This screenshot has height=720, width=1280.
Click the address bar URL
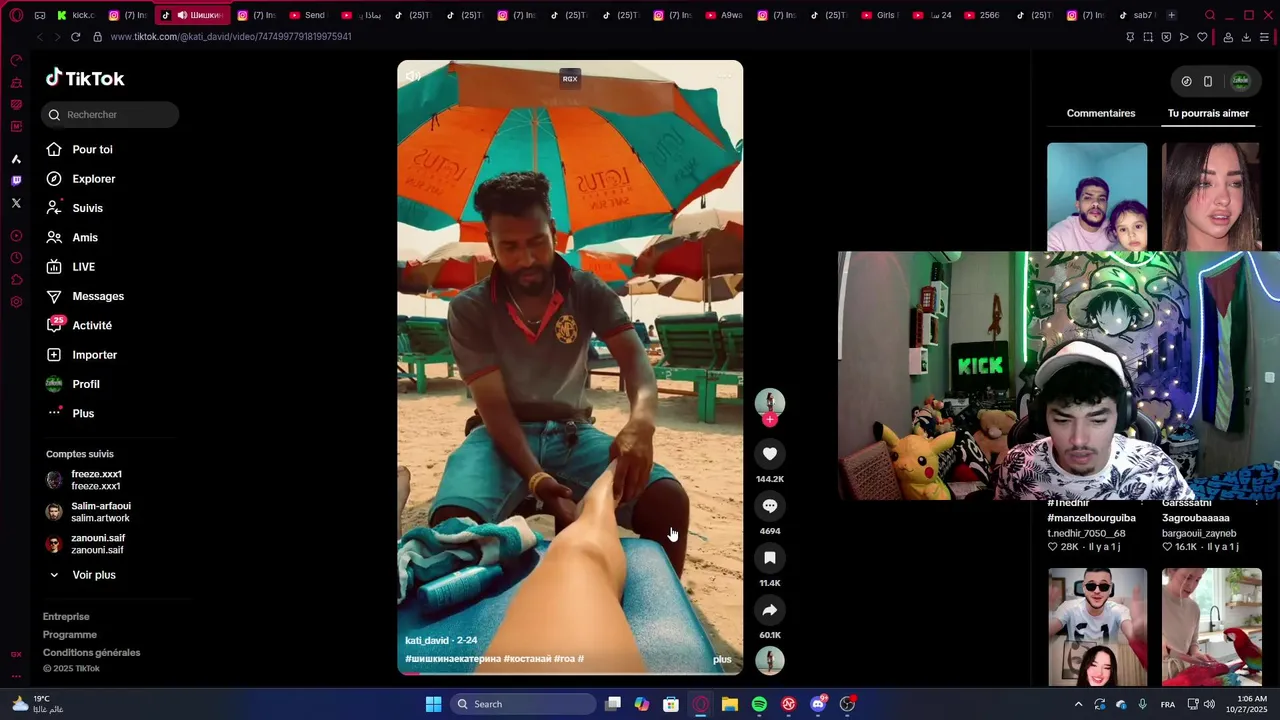coord(231,37)
